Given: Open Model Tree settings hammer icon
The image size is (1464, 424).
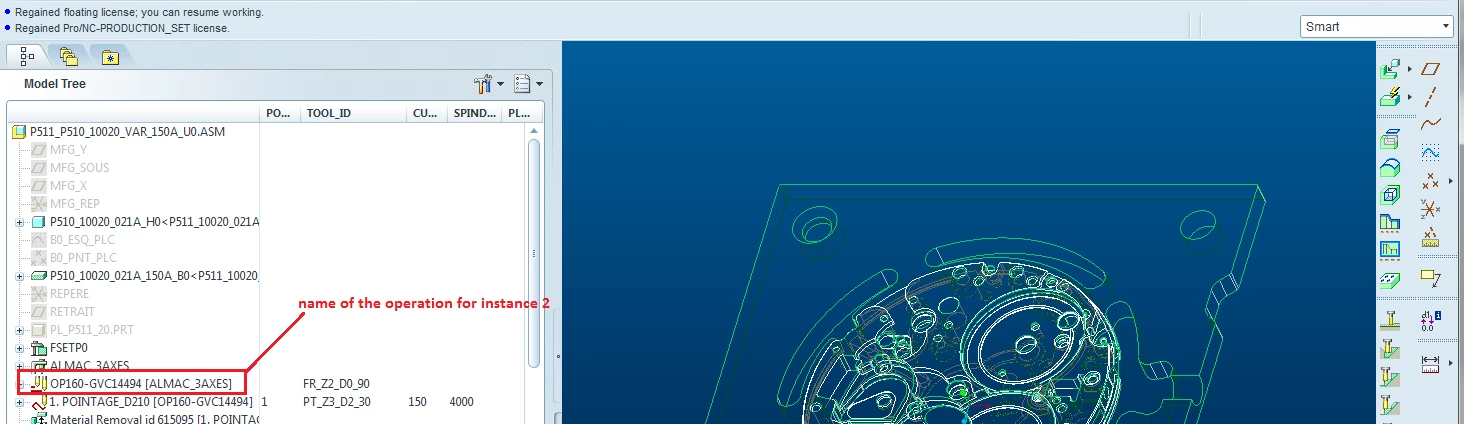Looking at the screenshot, I should pos(483,84).
